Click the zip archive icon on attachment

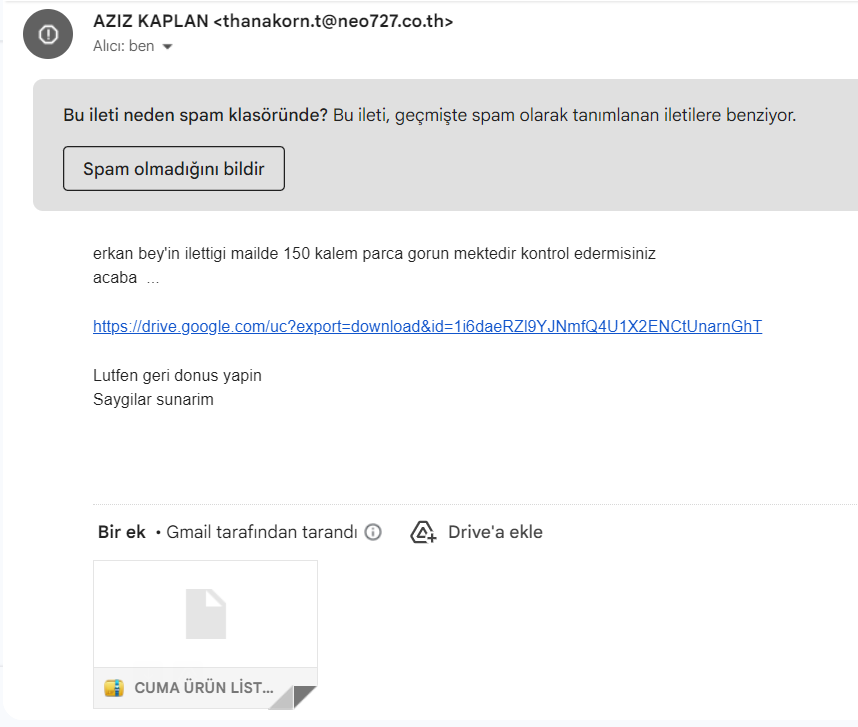114,688
